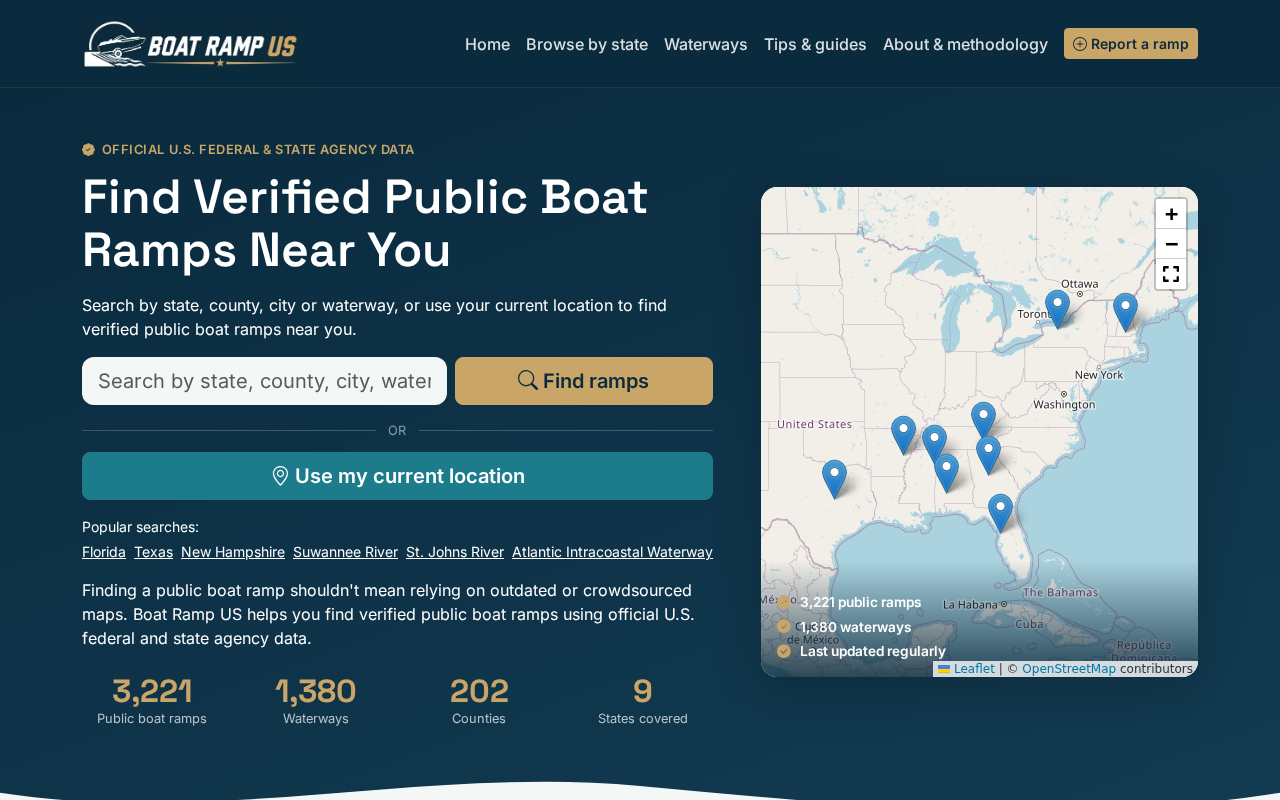Zoom in on the map

click(x=1171, y=214)
